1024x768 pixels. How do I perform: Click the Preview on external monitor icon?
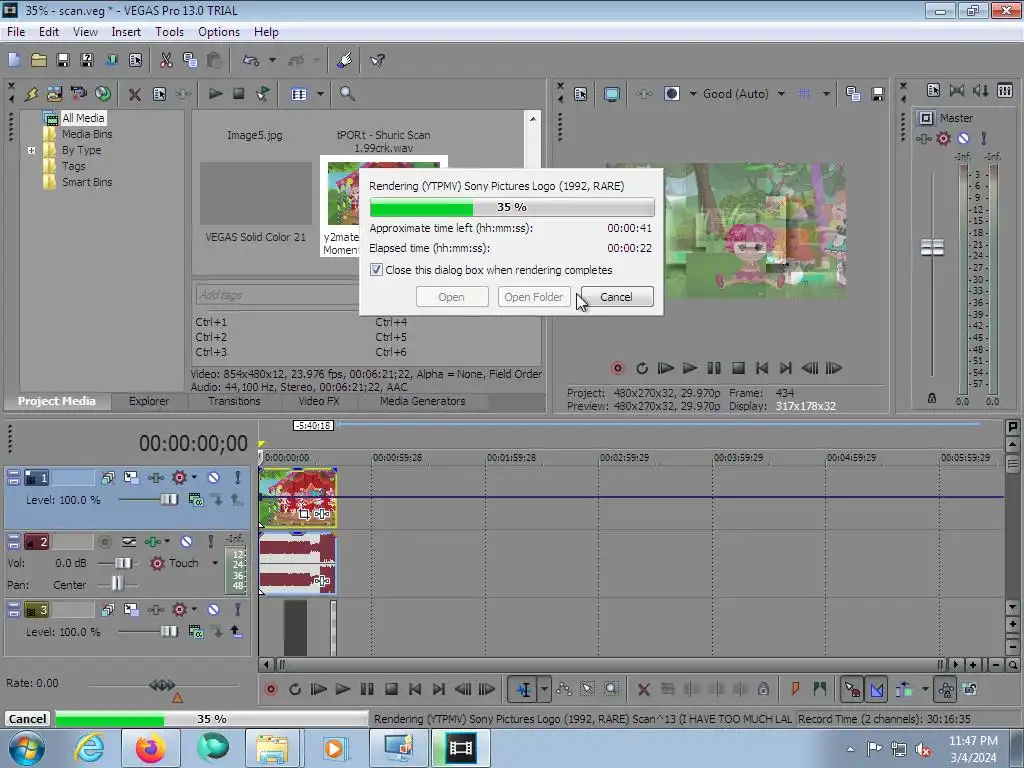(x=612, y=94)
